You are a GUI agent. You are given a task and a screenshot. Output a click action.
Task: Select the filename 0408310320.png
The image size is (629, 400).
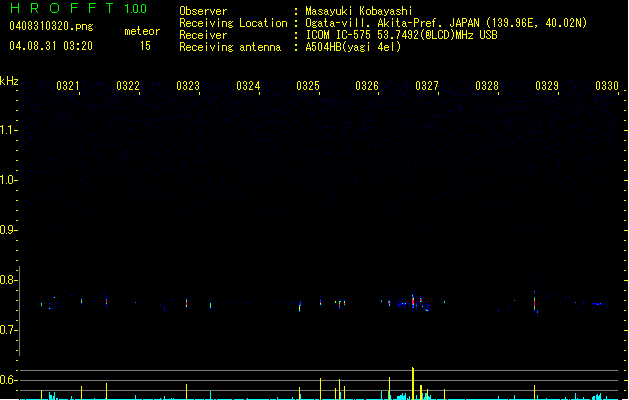(x=51, y=26)
